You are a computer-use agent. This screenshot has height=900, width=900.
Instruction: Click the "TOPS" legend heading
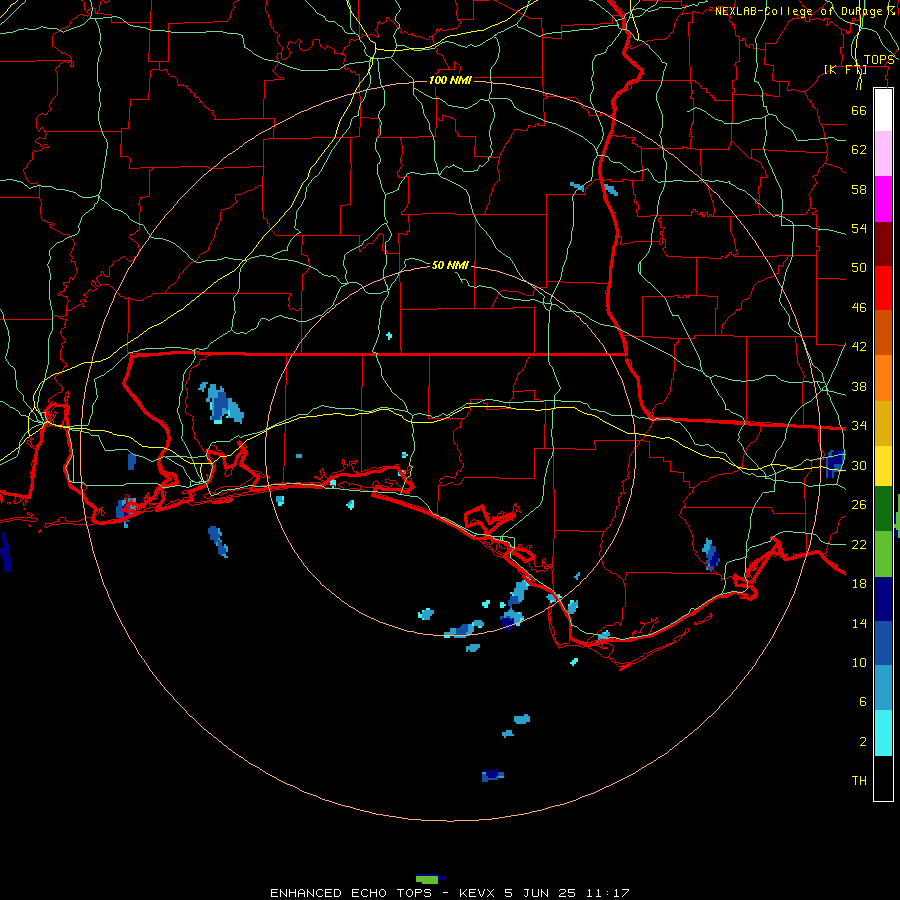click(x=879, y=60)
